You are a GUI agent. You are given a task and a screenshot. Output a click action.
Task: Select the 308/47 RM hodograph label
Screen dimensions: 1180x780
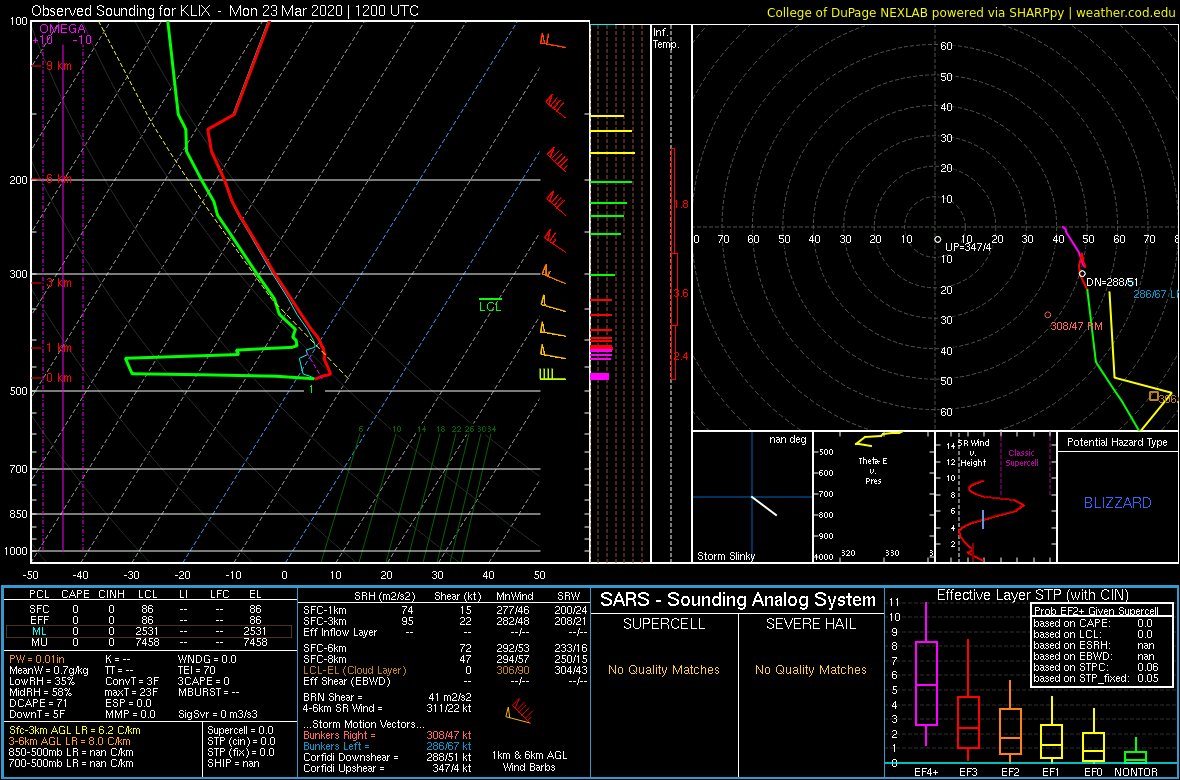pyautogui.click(x=1077, y=326)
